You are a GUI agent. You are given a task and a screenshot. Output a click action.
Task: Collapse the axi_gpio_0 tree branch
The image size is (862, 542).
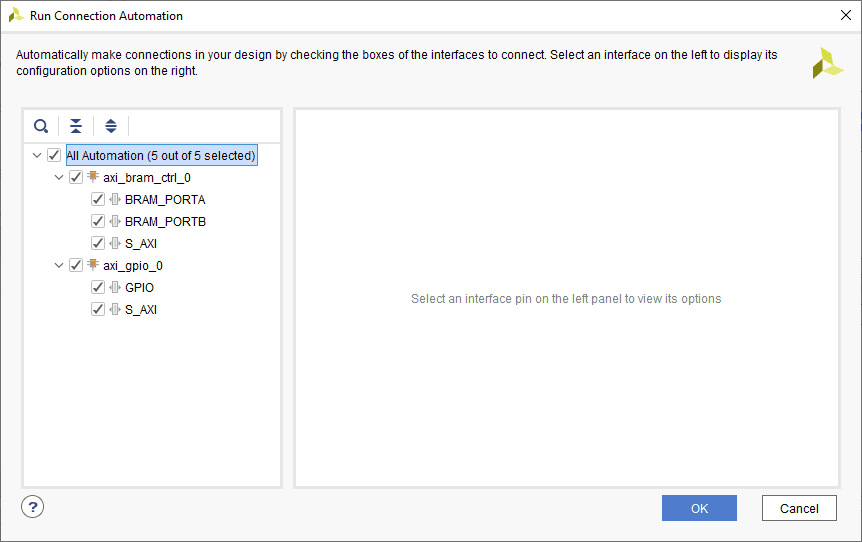pos(59,266)
